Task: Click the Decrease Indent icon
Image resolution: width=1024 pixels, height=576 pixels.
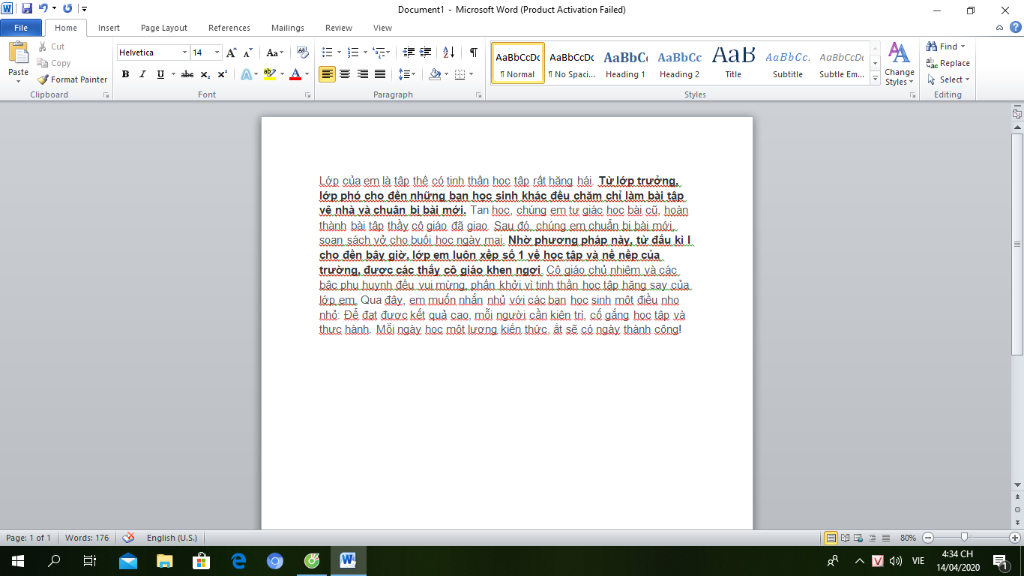Action: tap(409, 52)
